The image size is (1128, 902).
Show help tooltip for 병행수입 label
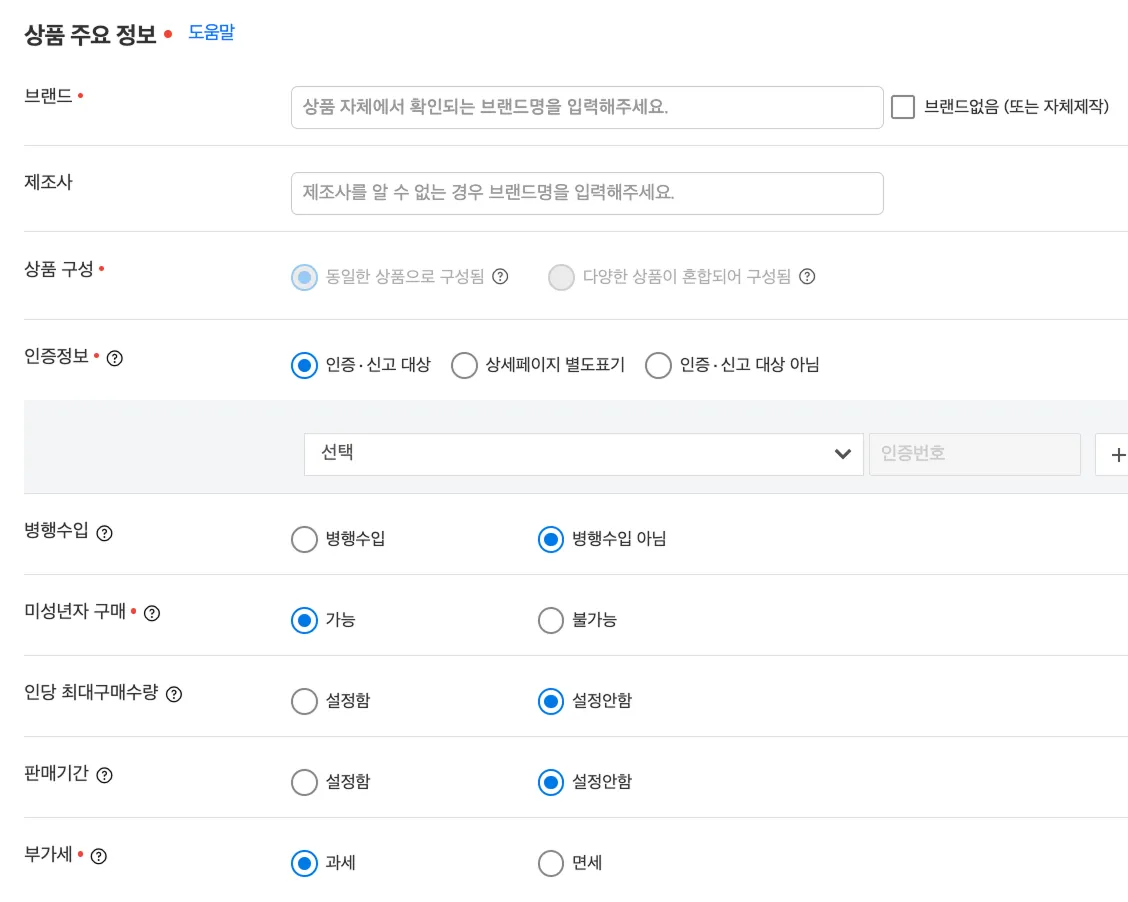[104, 533]
